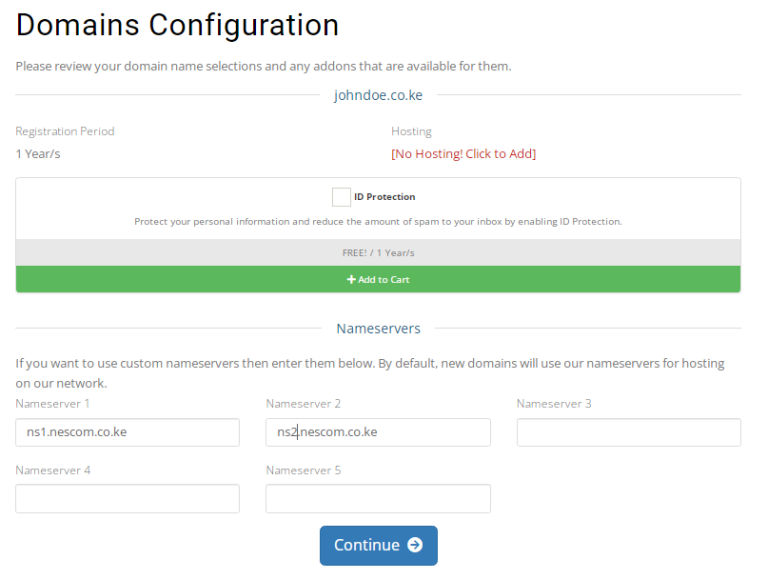Screen dimensions: 768x580
Task: Click the arrow icon on the Continue button
Action: point(415,545)
